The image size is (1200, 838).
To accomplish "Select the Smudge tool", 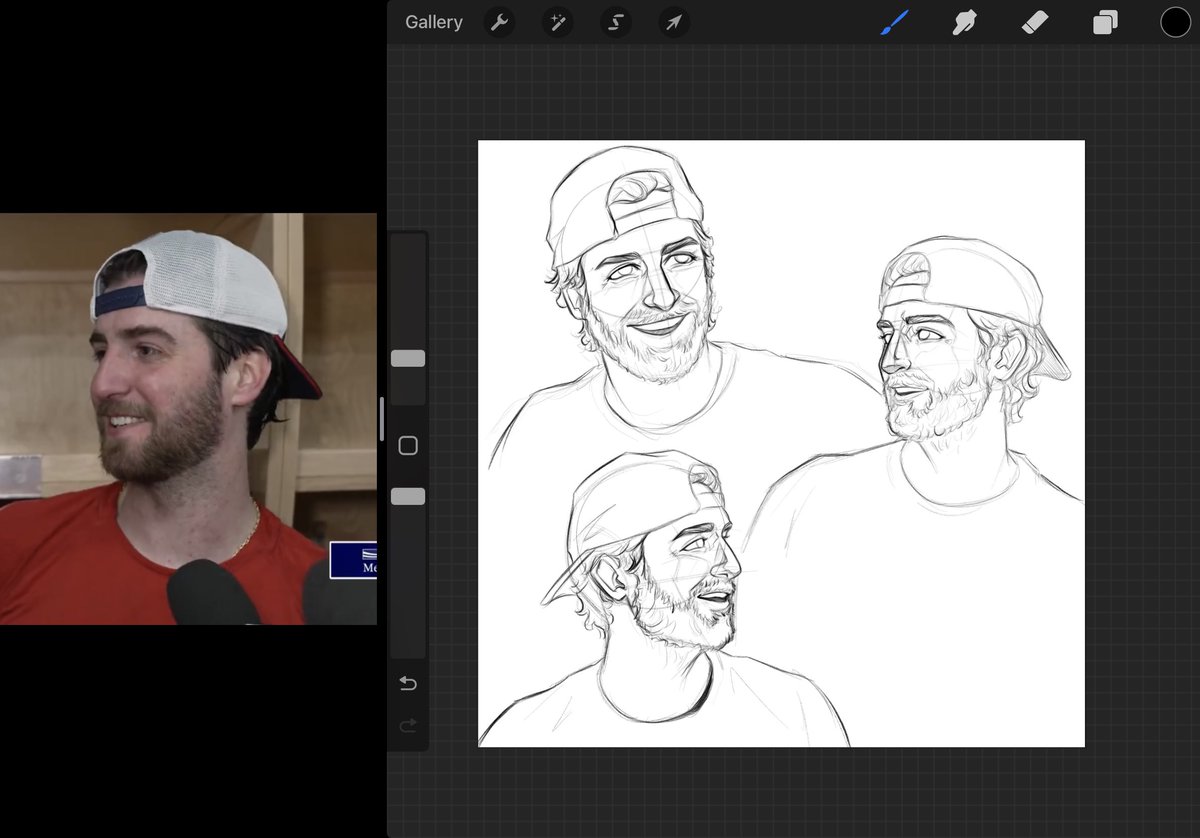I will click(964, 22).
